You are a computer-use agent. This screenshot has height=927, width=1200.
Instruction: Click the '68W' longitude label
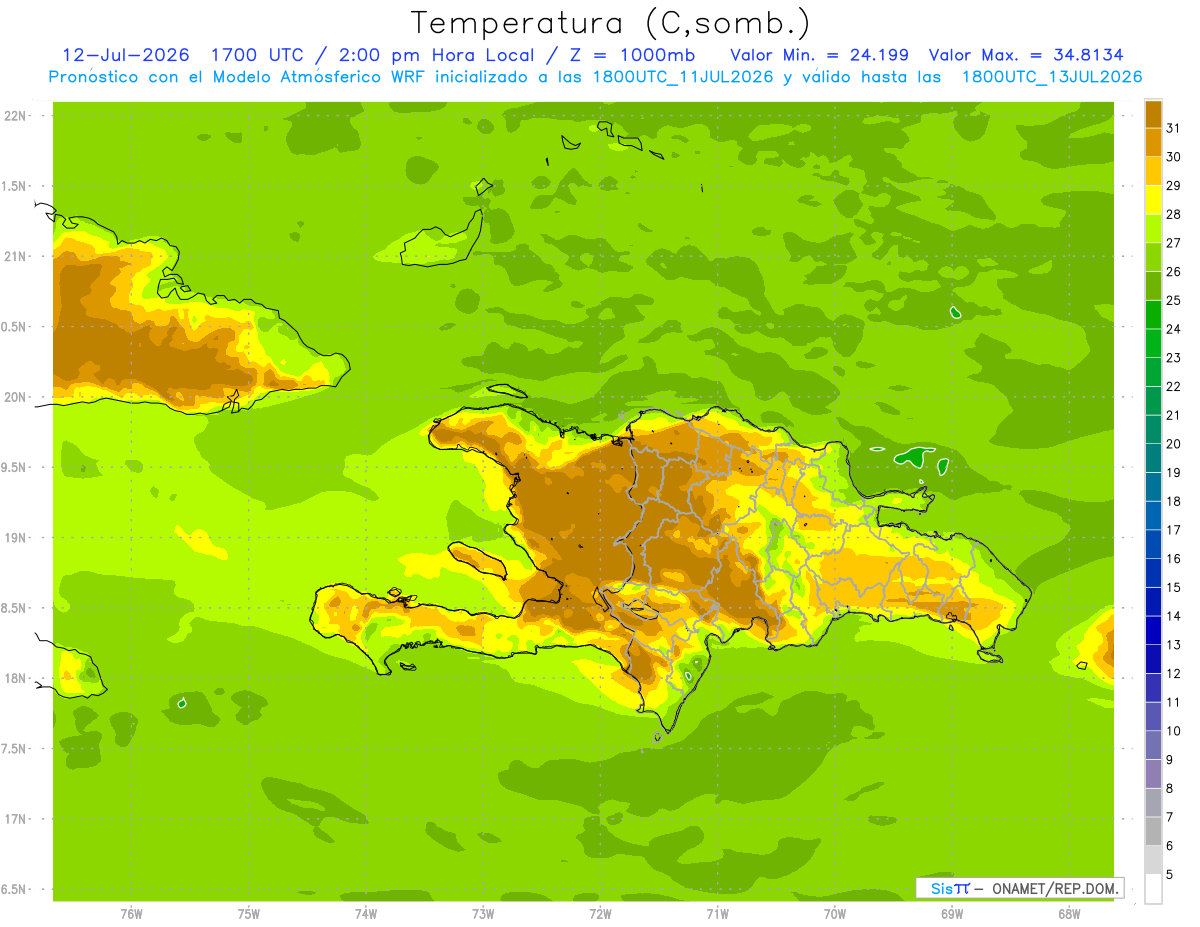click(x=1069, y=914)
